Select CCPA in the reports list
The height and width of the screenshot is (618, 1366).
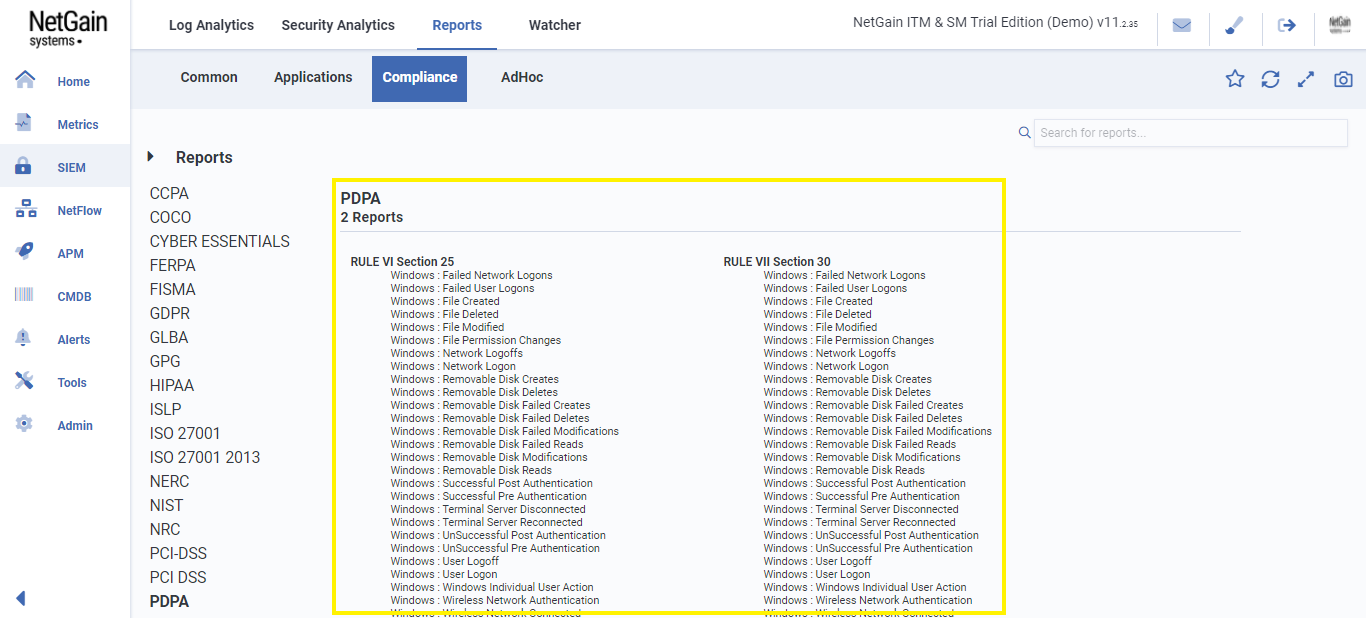pos(169,193)
